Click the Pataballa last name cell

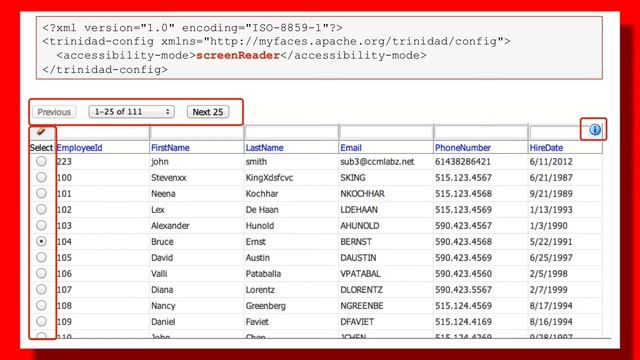[263, 274]
